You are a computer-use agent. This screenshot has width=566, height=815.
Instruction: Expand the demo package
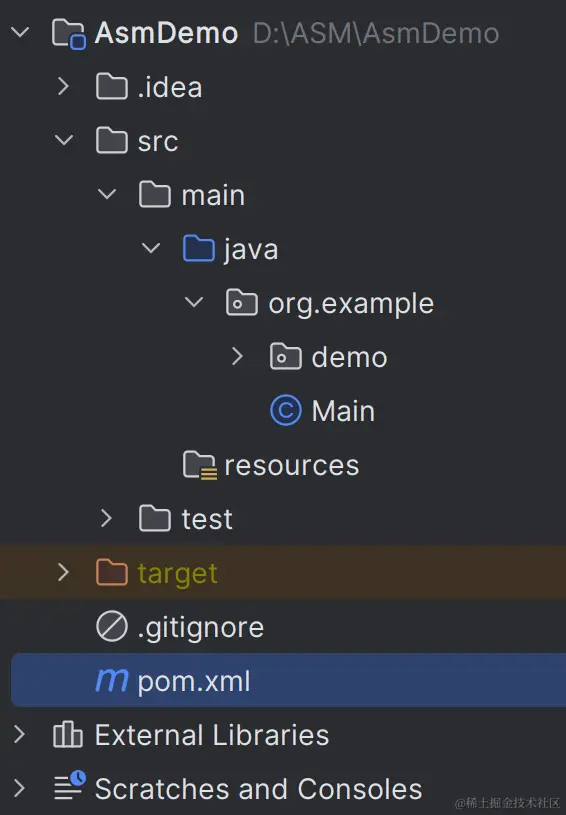pos(237,357)
